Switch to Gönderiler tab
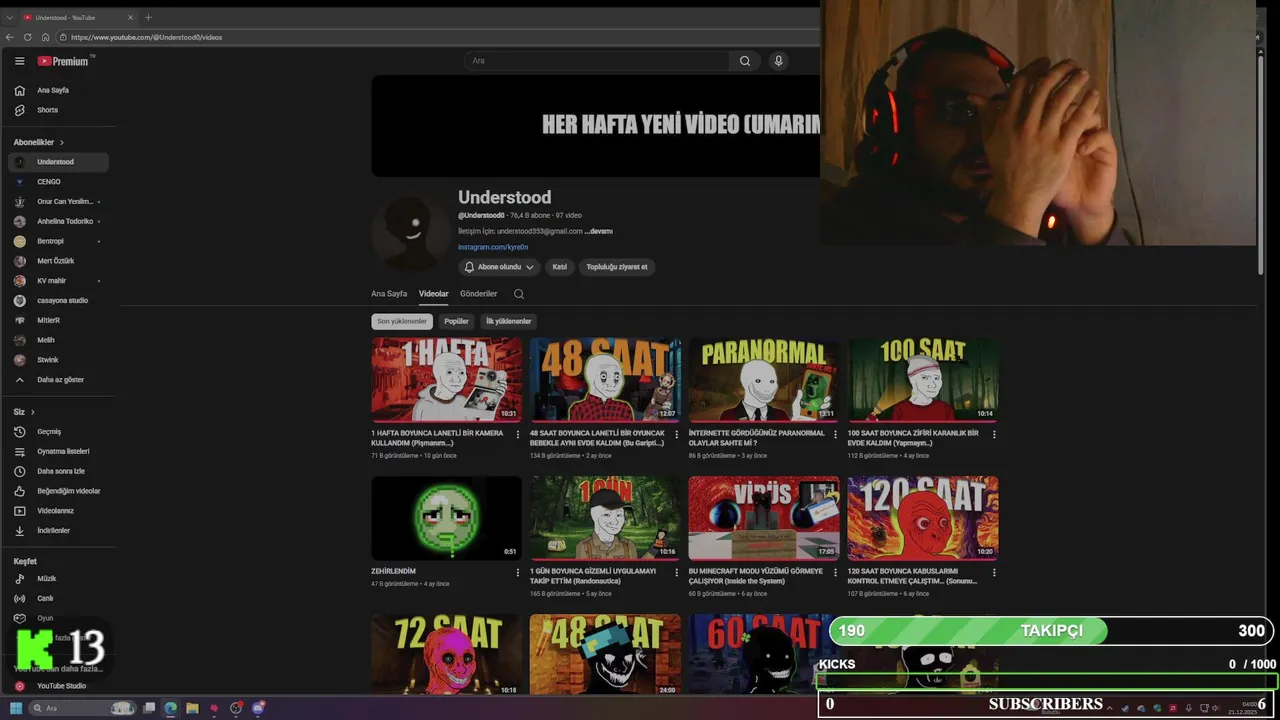 click(x=478, y=294)
